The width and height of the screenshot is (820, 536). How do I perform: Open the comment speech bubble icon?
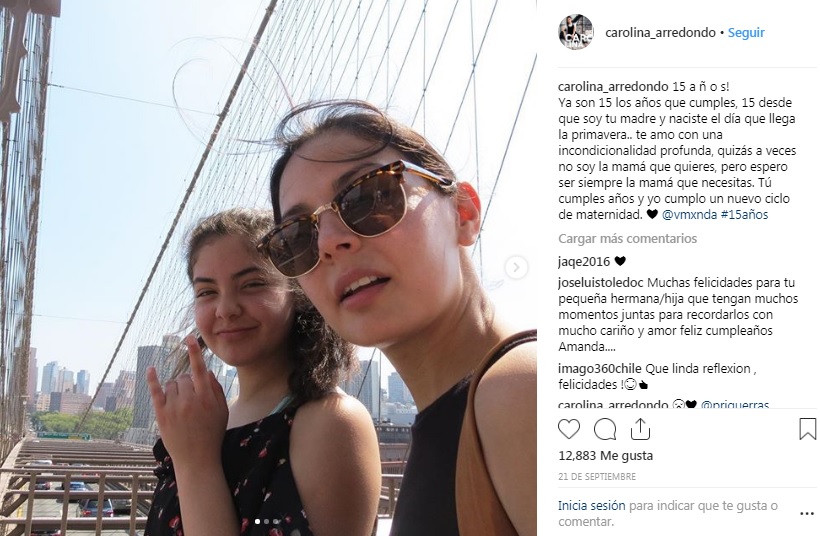coord(605,429)
